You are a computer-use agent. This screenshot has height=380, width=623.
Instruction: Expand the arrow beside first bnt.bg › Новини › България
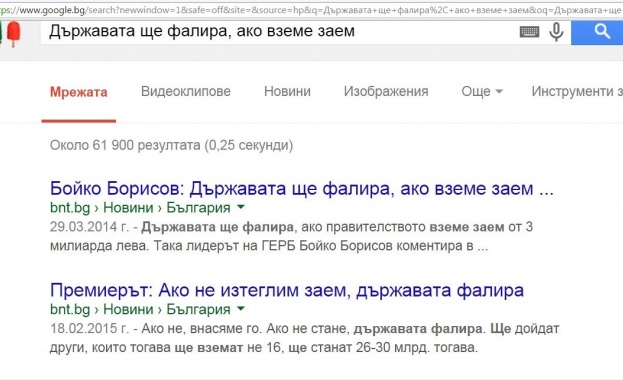(241, 207)
